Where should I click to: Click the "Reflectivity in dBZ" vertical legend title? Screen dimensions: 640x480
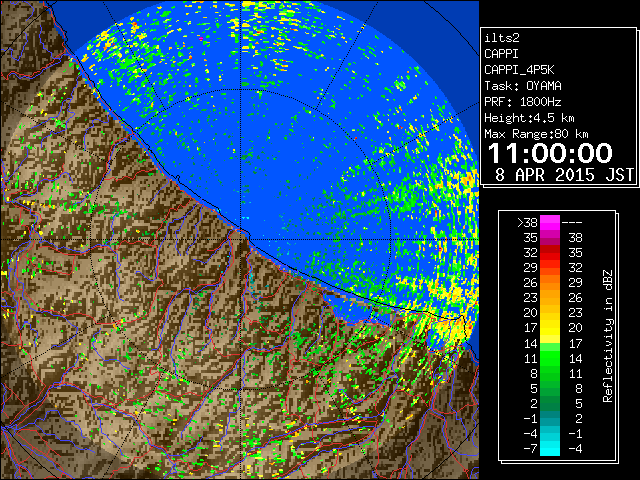608,336
